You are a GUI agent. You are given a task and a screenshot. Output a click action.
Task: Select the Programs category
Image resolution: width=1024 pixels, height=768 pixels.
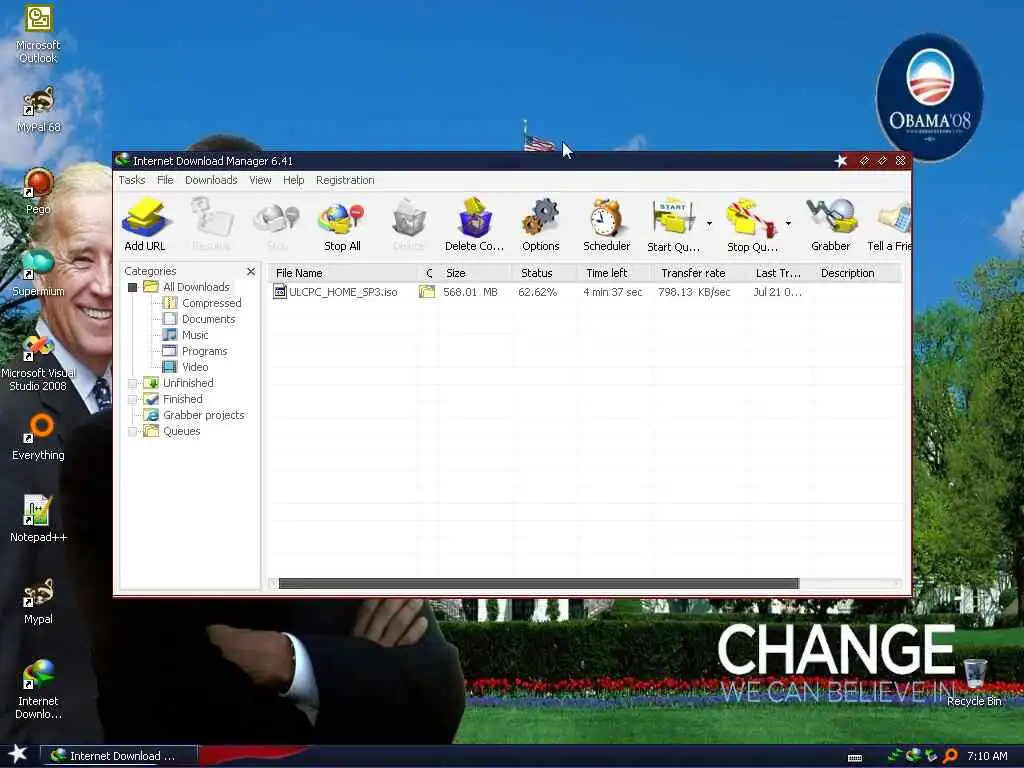tap(204, 351)
